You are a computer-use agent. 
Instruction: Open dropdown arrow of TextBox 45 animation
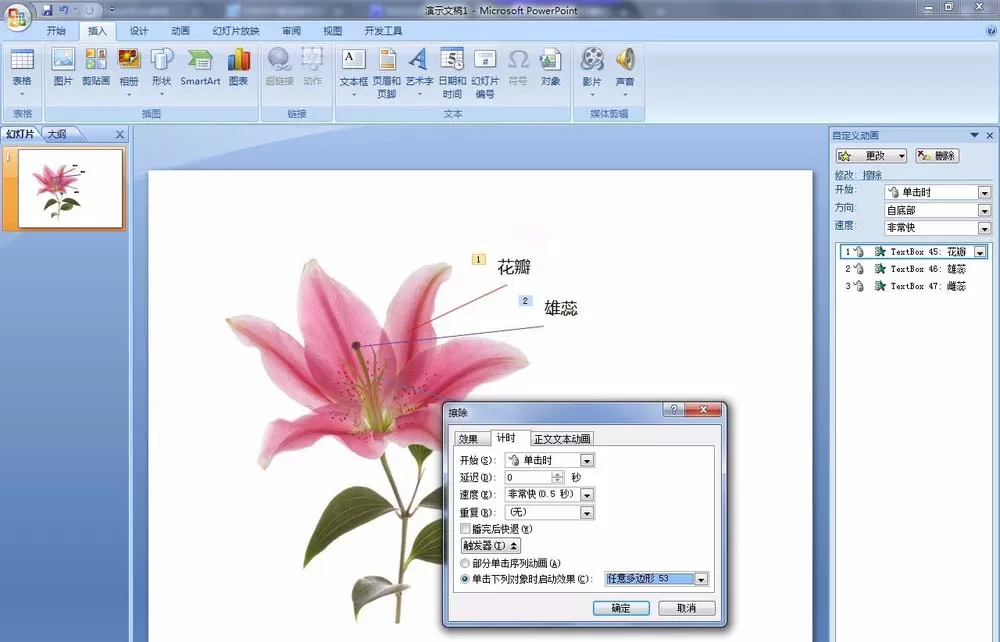pos(980,252)
